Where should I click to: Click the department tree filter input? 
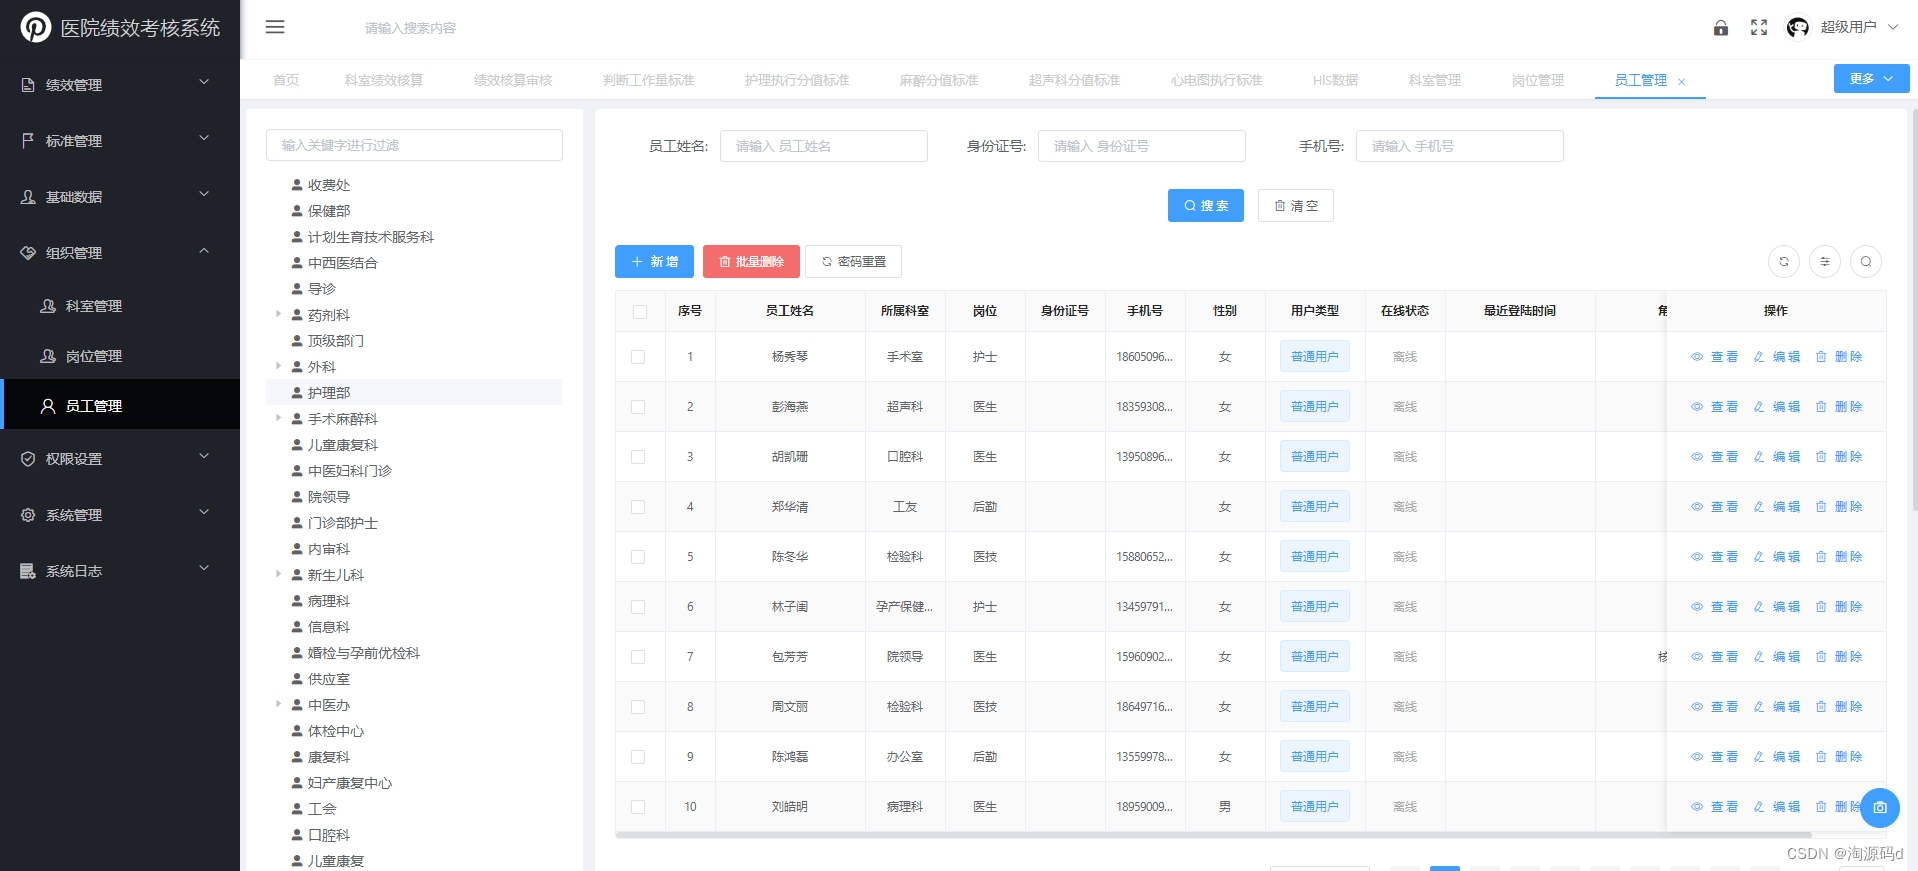pos(414,145)
